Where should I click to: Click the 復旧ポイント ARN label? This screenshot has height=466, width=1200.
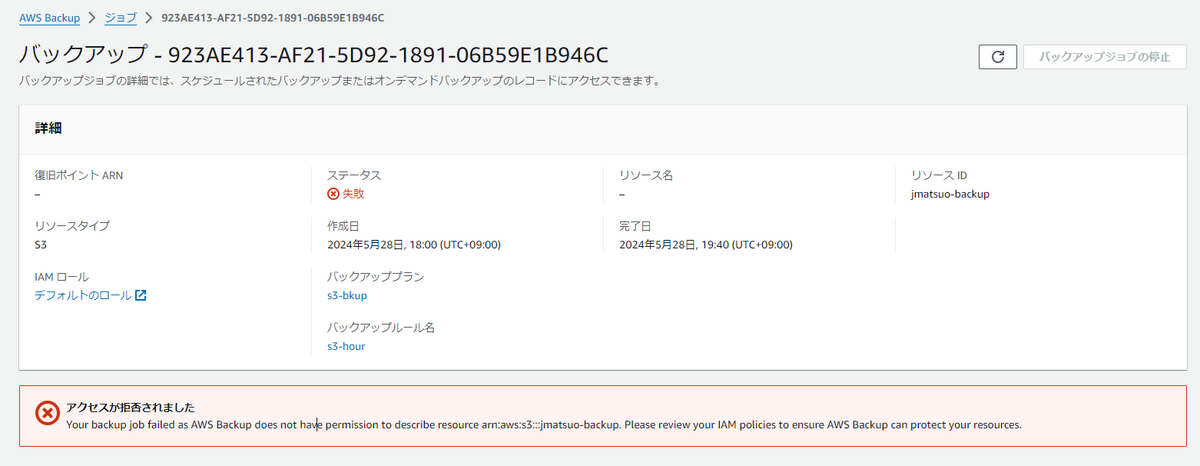pyautogui.click(x=78, y=175)
